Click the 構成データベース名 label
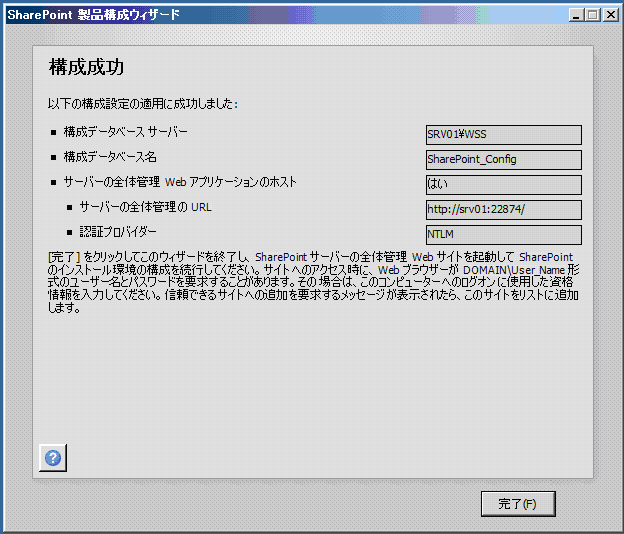This screenshot has width=624, height=534. point(110,157)
